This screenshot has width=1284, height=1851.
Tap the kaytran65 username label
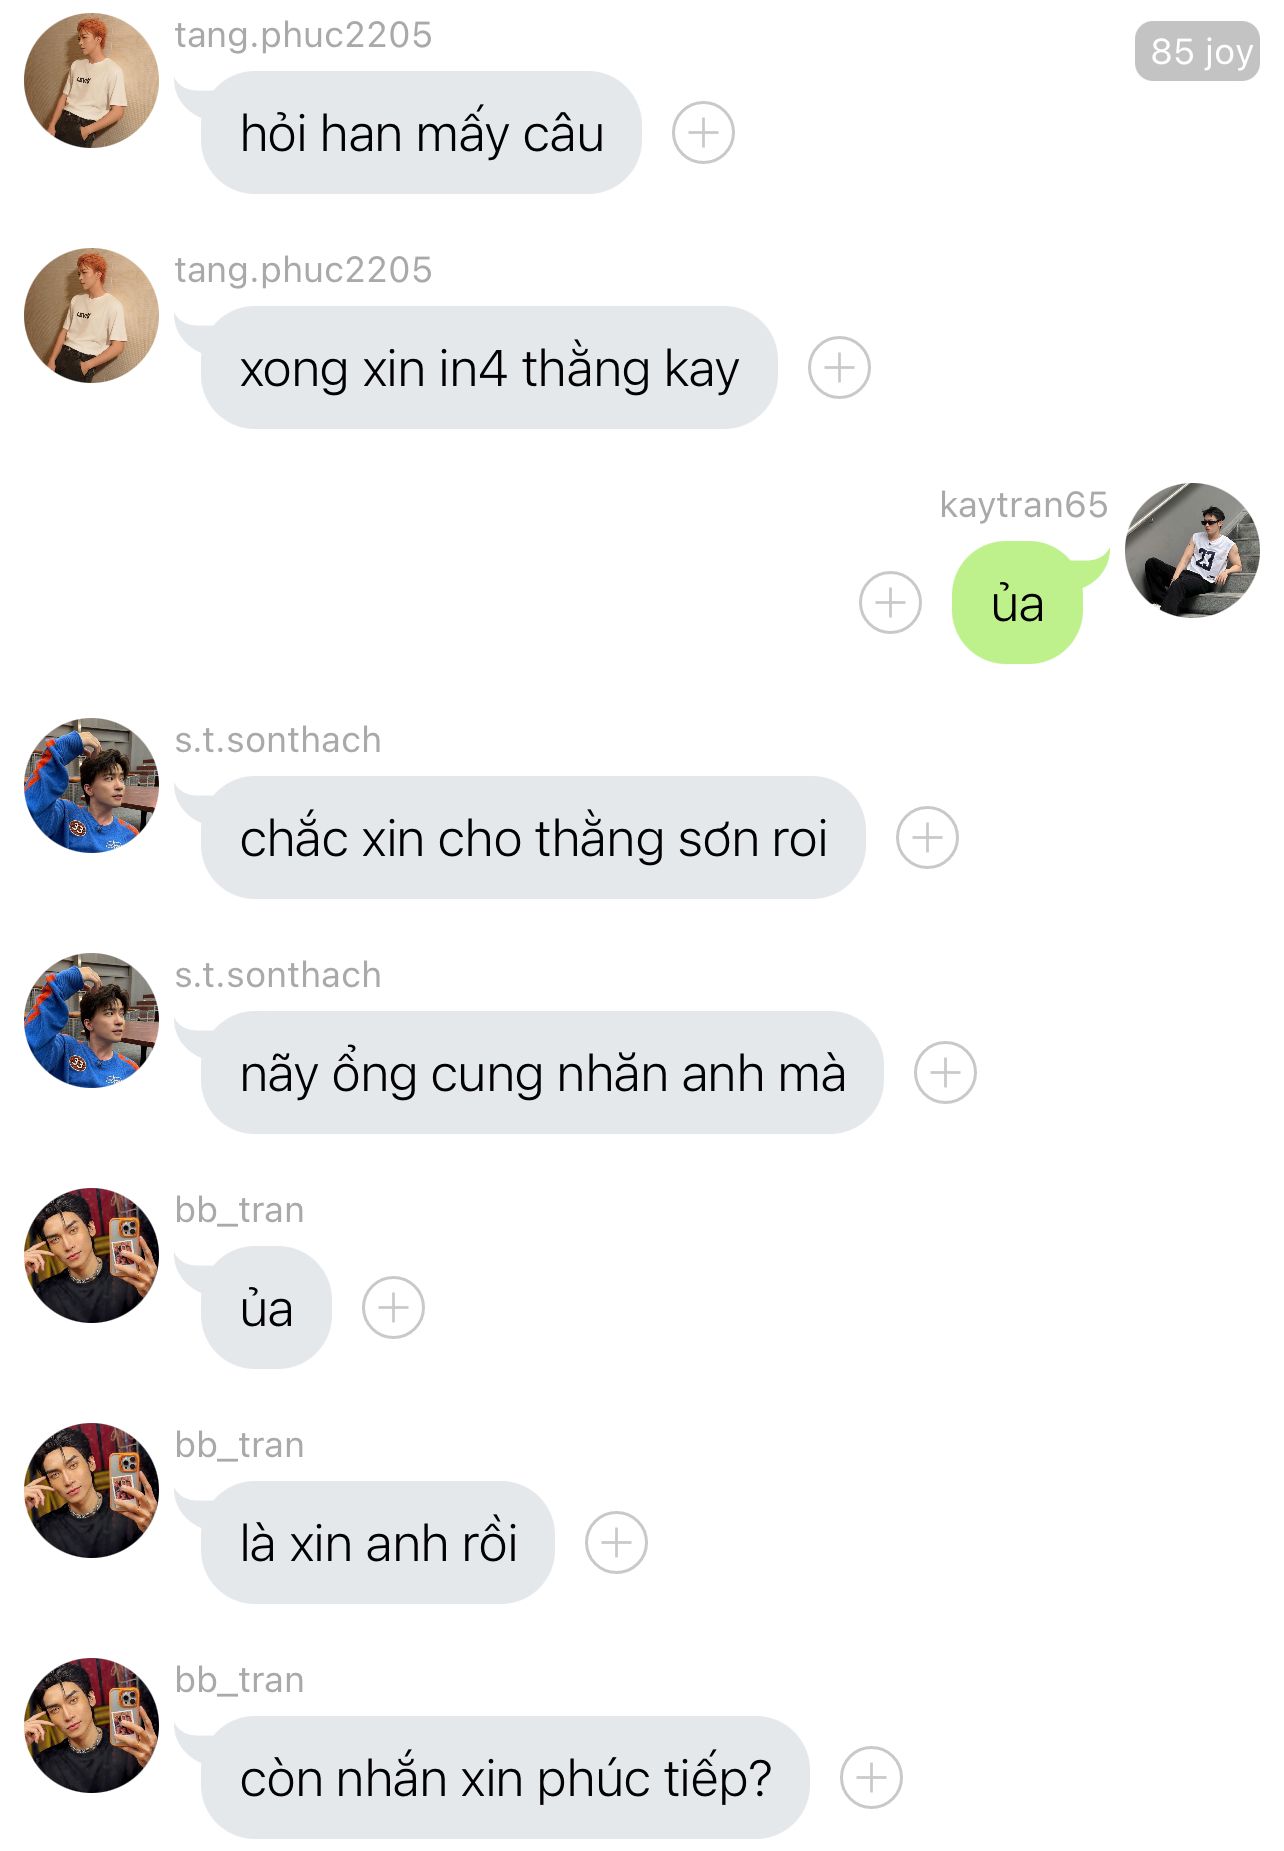click(1023, 505)
